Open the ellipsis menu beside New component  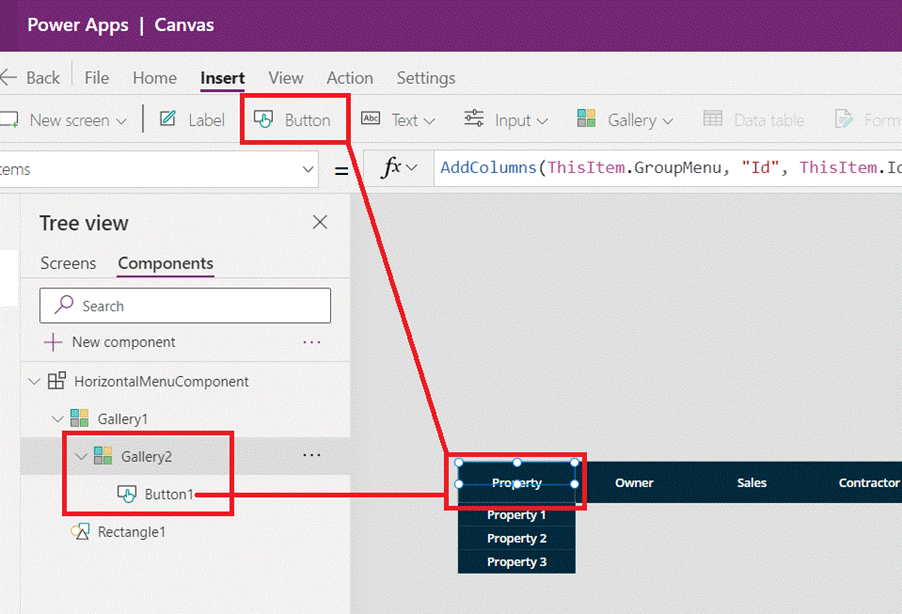pyautogui.click(x=312, y=342)
